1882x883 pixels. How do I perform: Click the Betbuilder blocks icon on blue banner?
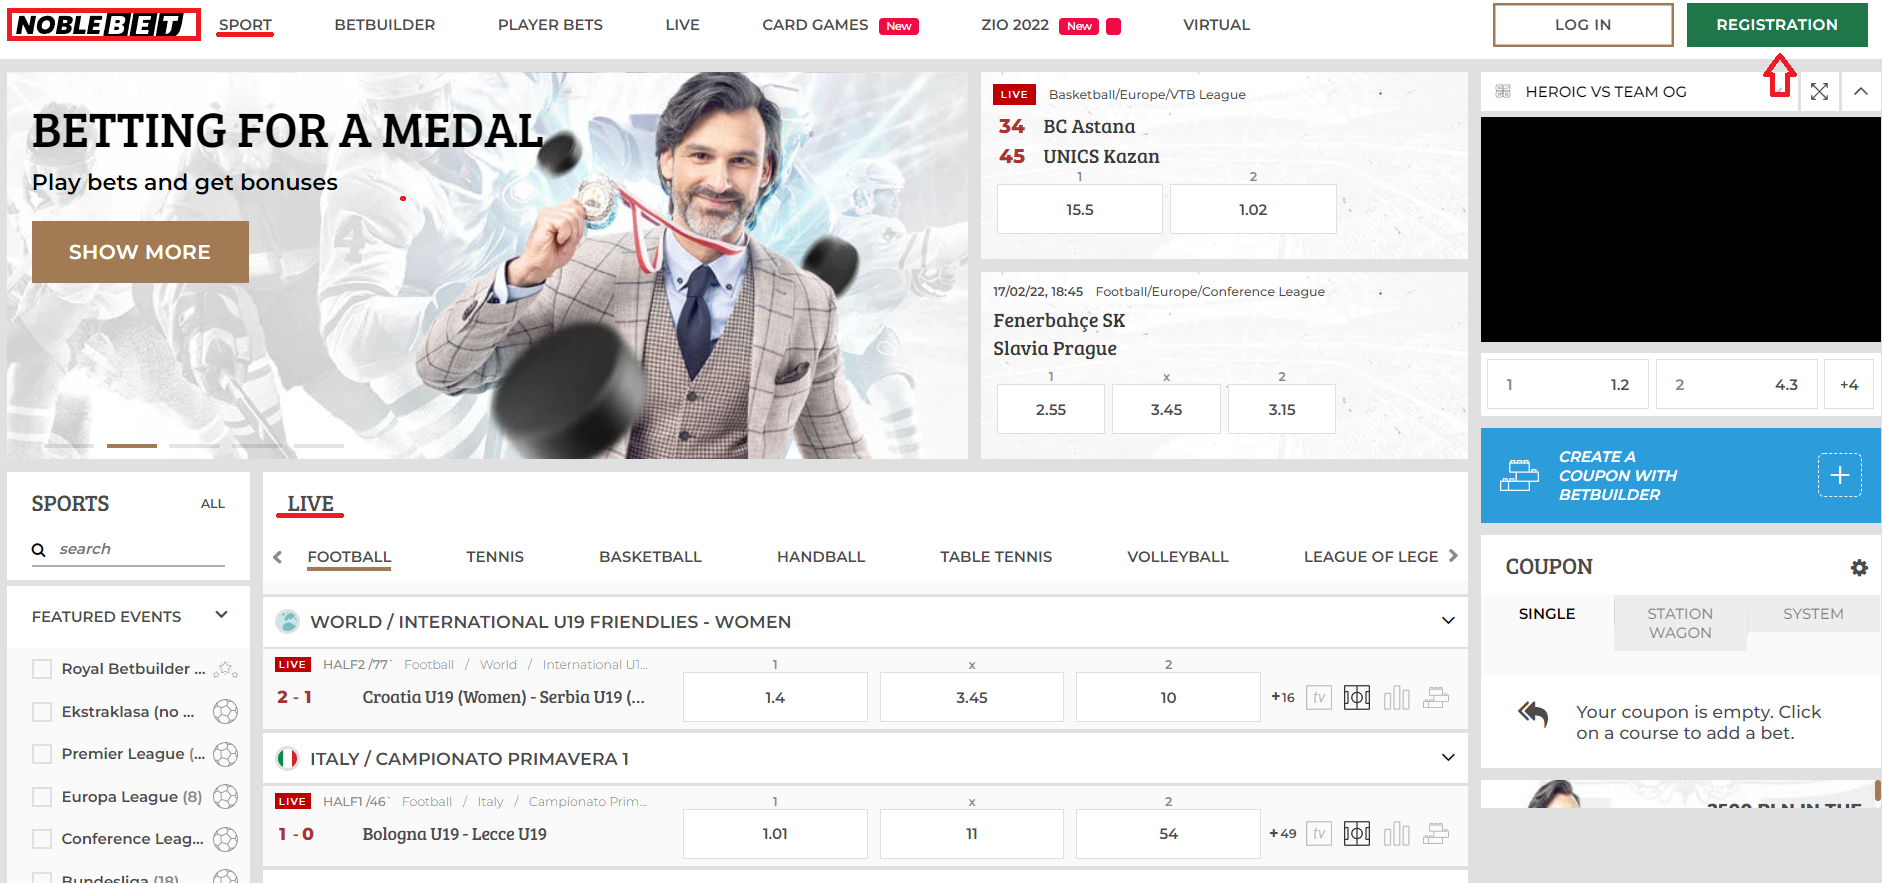pos(1519,476)
